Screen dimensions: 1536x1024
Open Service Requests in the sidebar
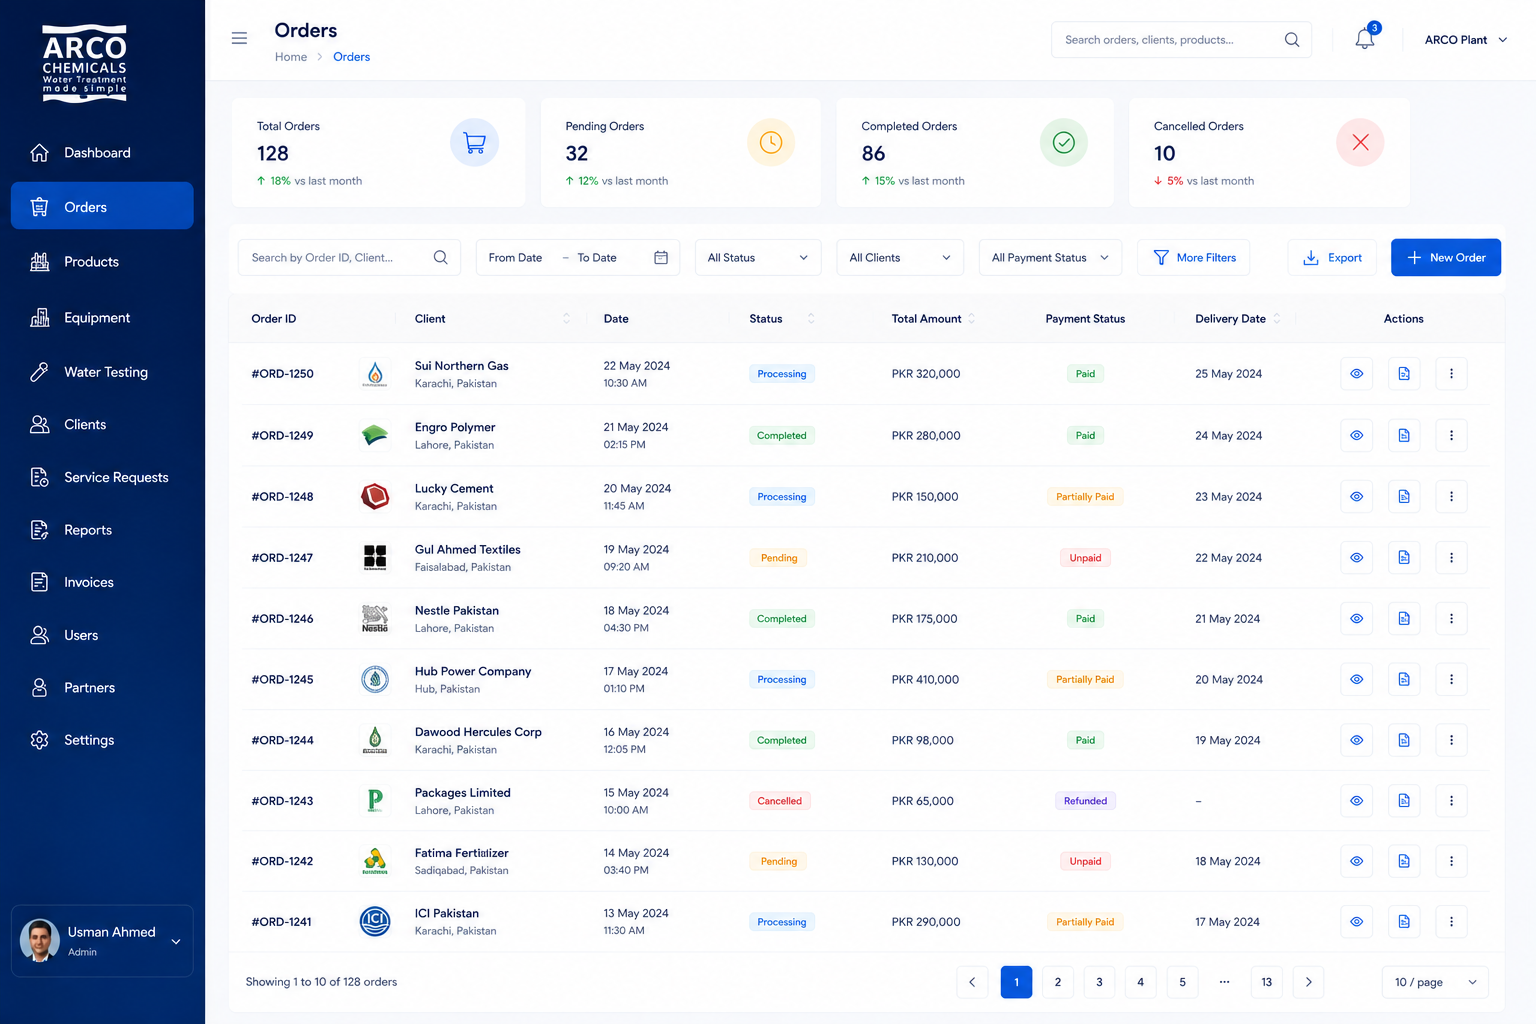pyautogui.click(x=102, y=477)
